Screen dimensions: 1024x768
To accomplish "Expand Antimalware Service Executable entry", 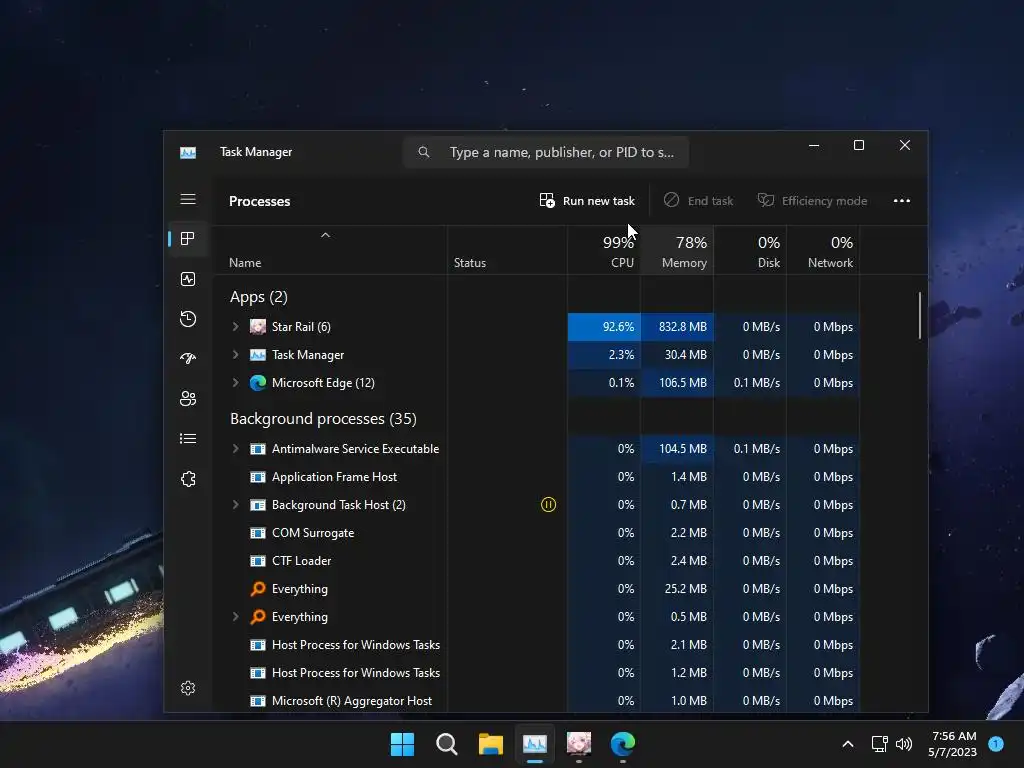I will (236, 449).
